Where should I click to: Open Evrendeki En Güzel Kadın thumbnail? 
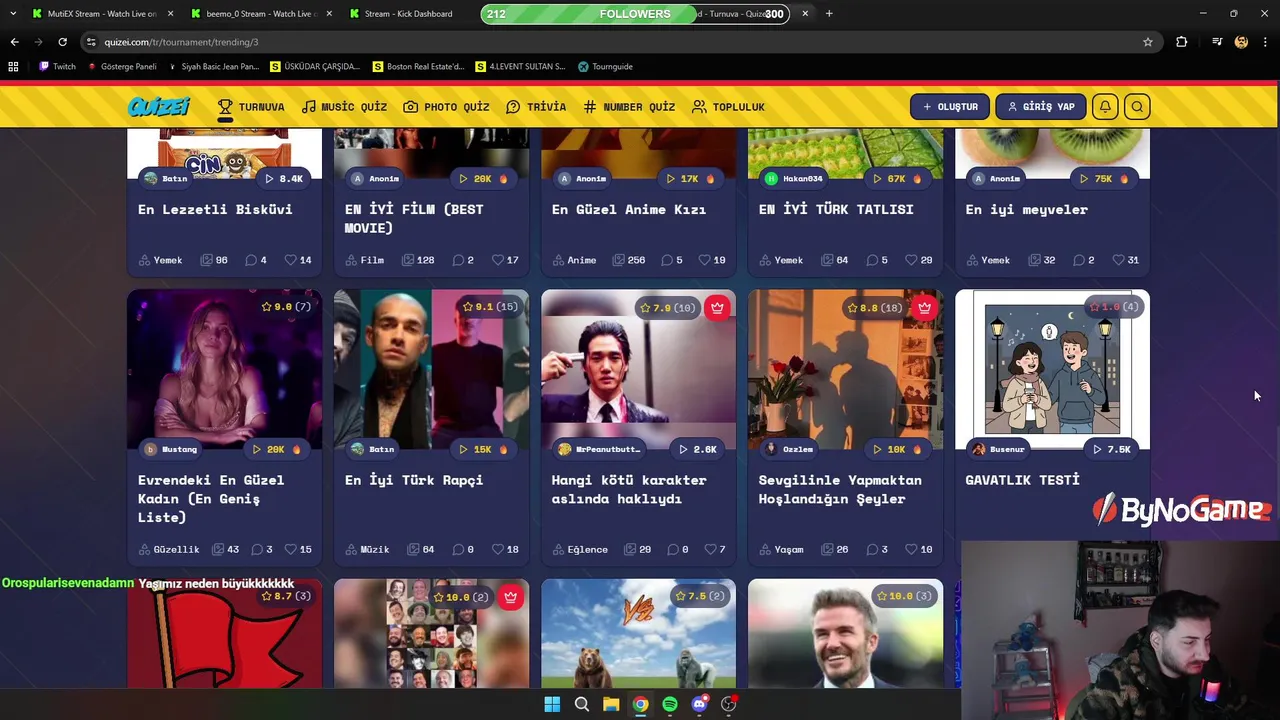(225, 370)
